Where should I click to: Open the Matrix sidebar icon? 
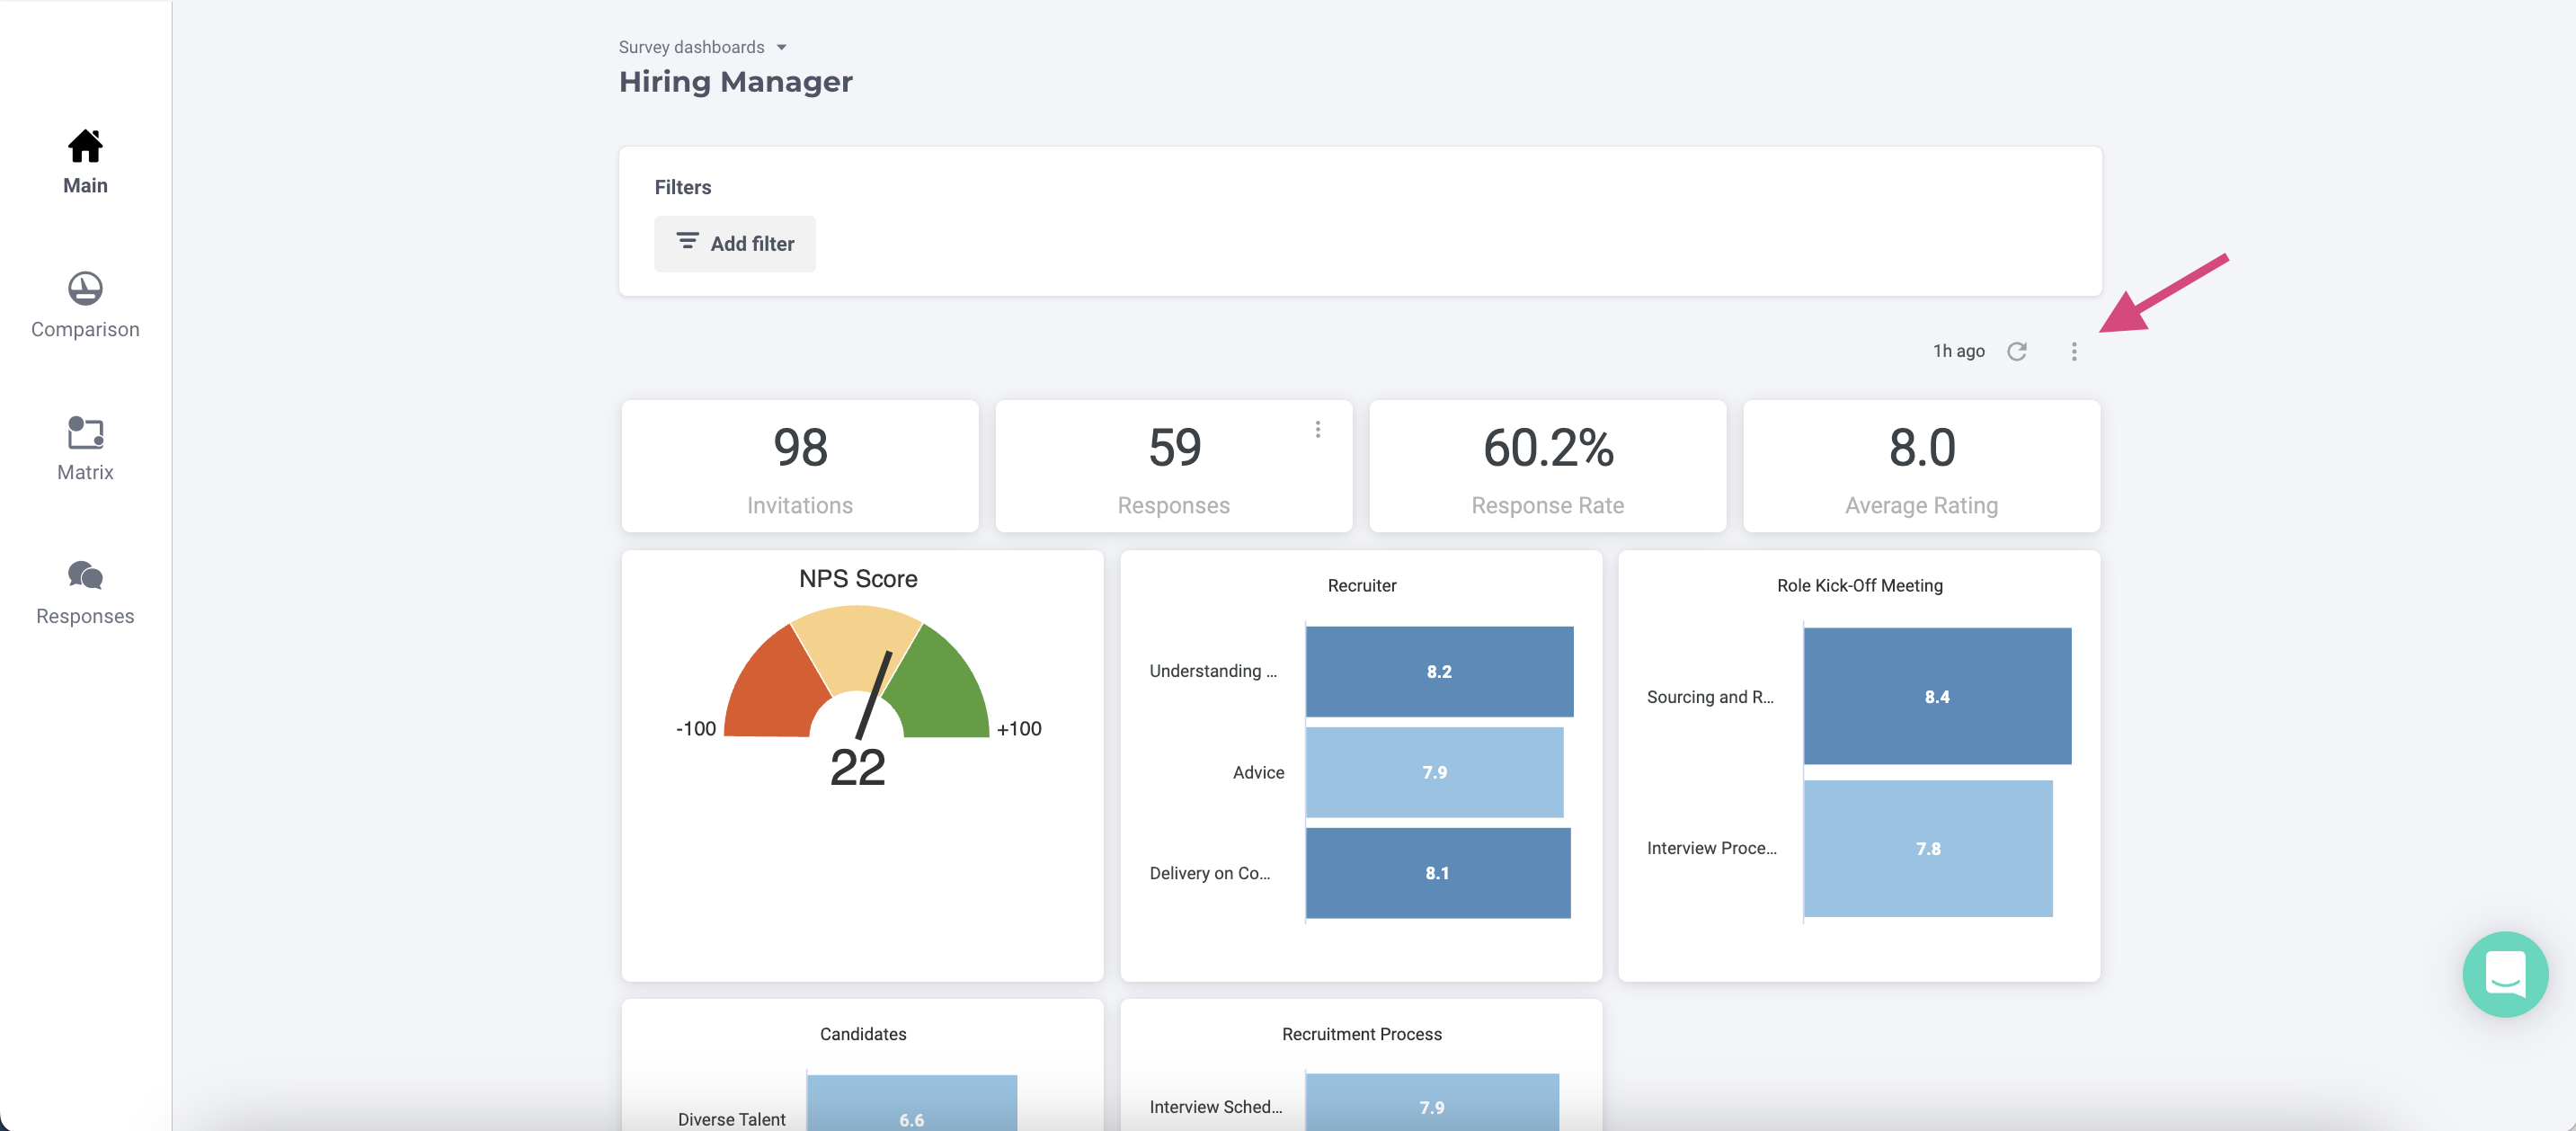85,433
